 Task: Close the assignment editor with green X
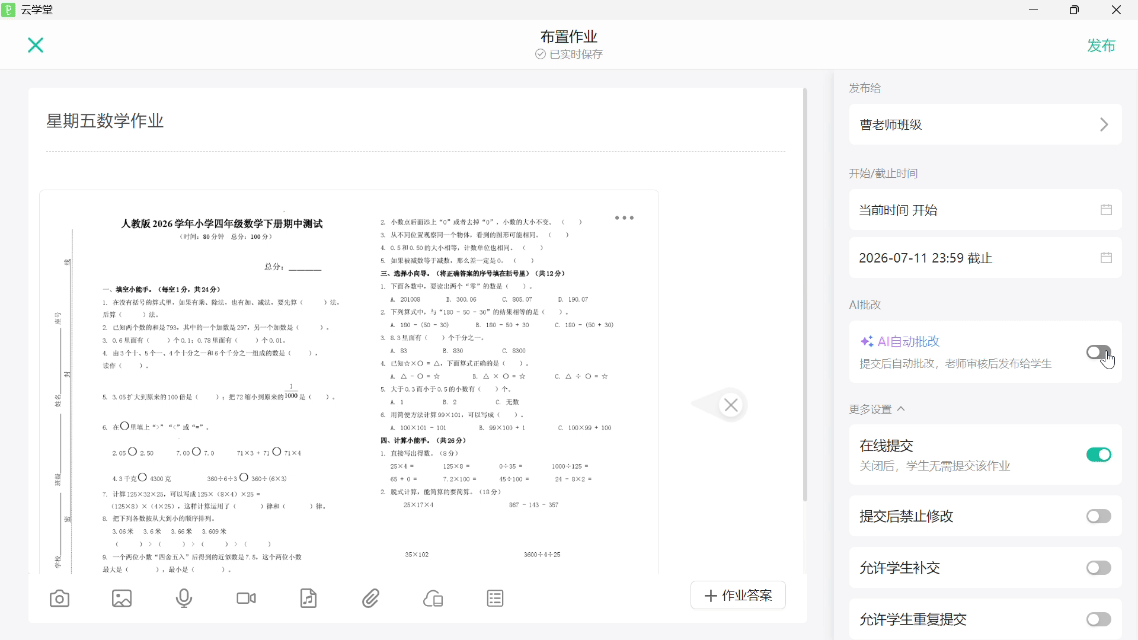point(35,45)
